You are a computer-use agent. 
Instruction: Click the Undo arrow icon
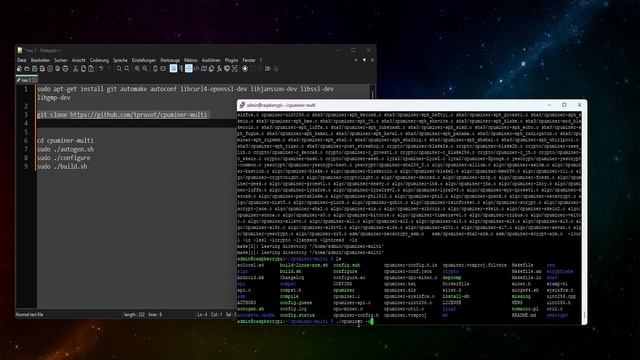pyautogui.click(x=101, y=69)
